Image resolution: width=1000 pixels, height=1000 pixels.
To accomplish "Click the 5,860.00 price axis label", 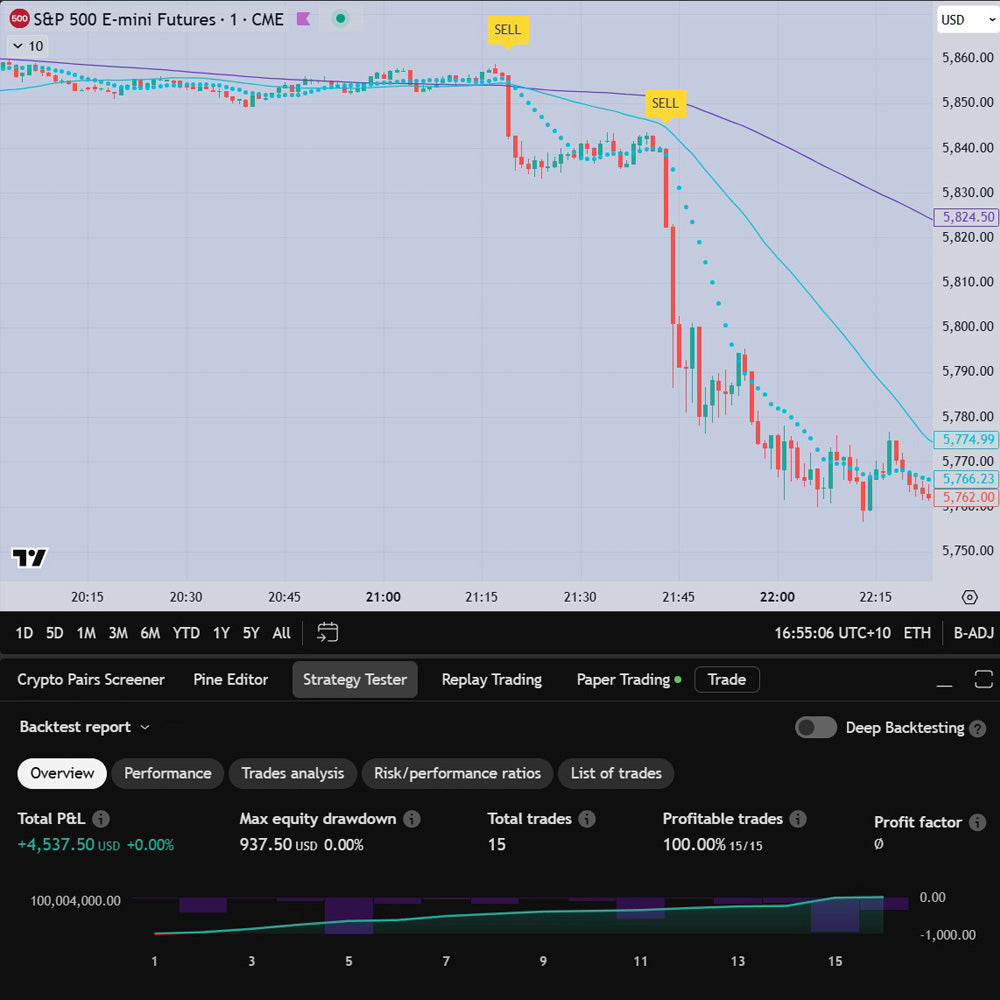I will point(967,58).
